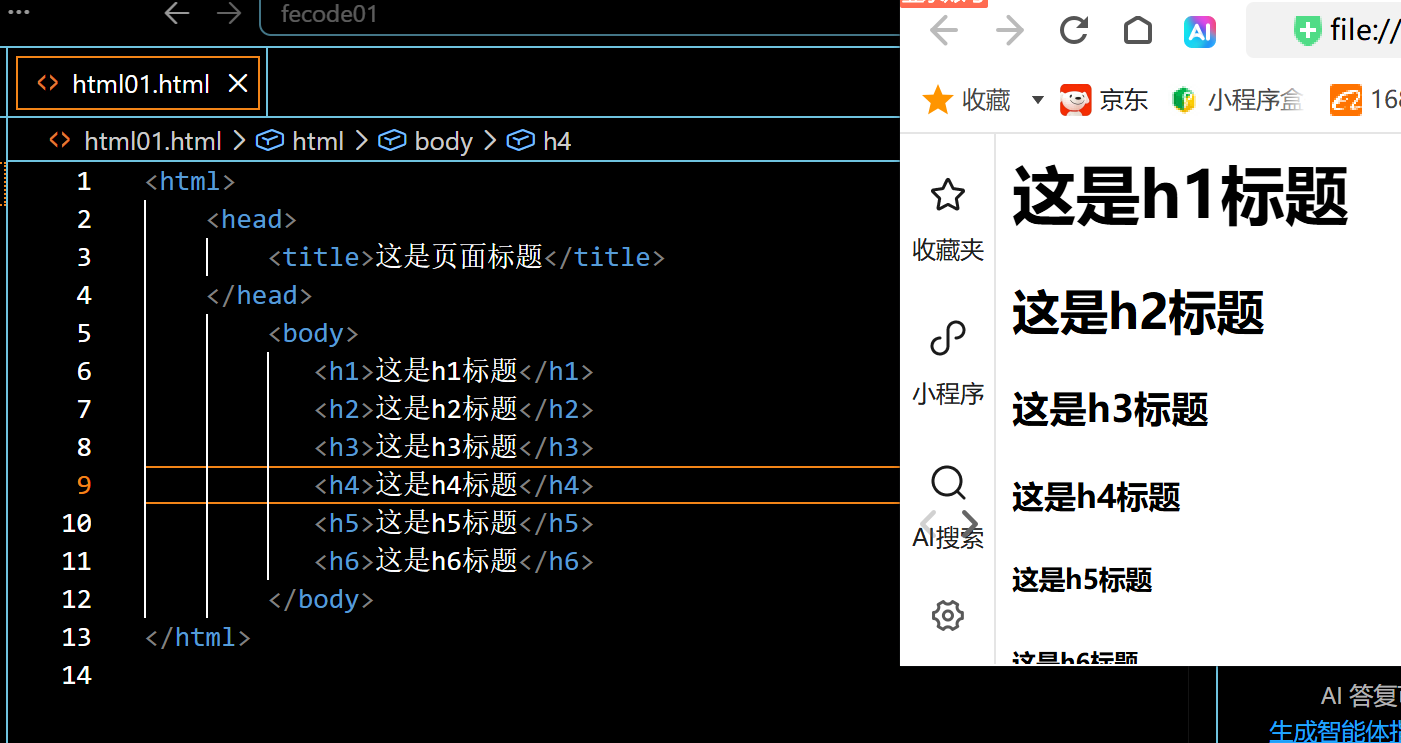Expand the 收藏 dropdown arrow
The image size is (1401, 743).
[1037, 100]
